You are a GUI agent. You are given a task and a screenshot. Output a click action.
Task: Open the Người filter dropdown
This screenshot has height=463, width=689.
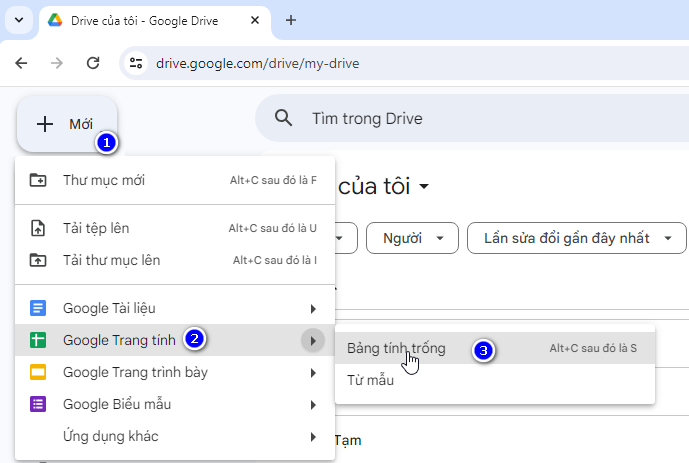[412, 238]
